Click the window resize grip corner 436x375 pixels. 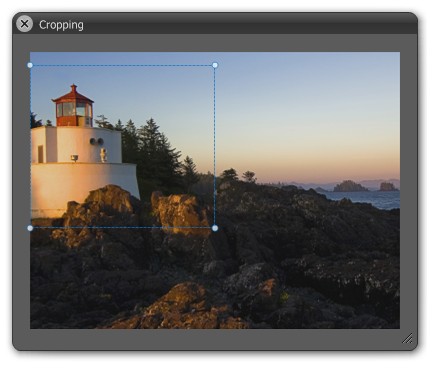pyautogui.click(x=407, y=338)
